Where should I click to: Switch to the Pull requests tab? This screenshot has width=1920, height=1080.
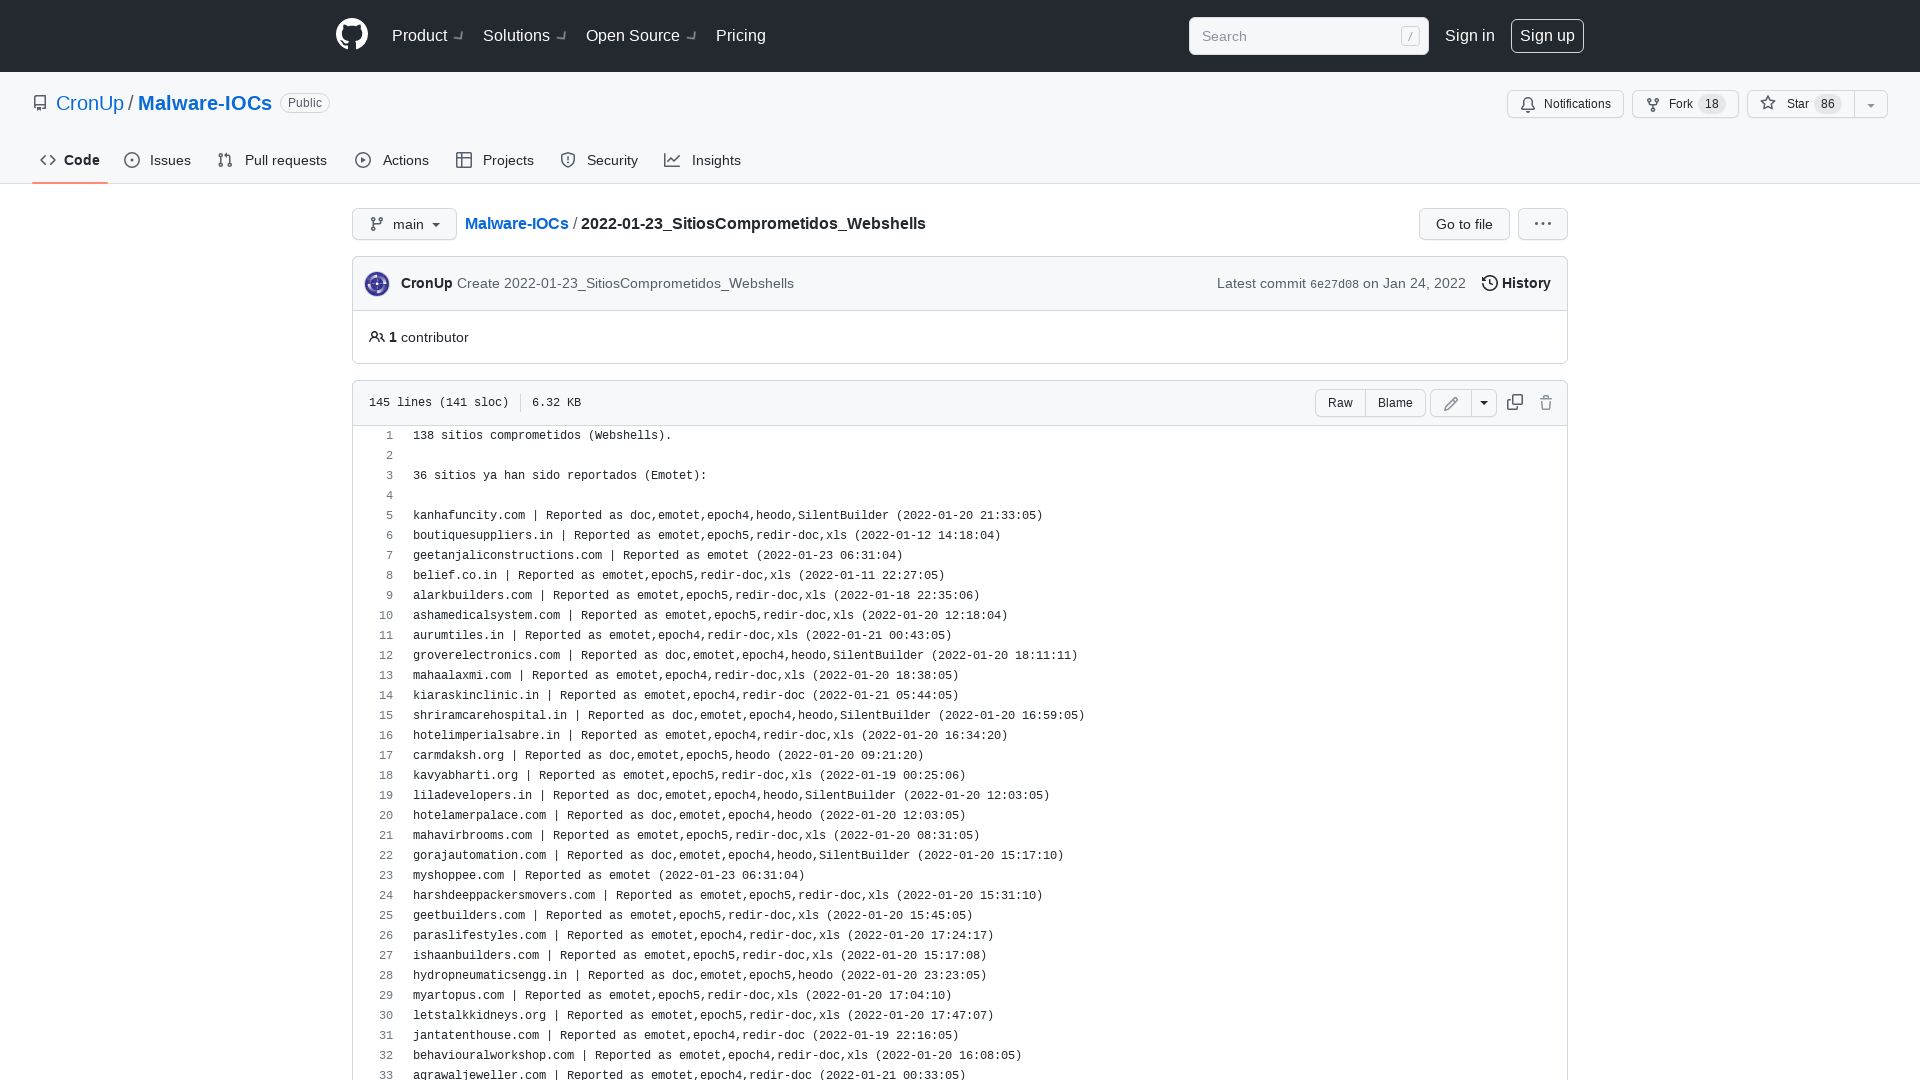272,160
